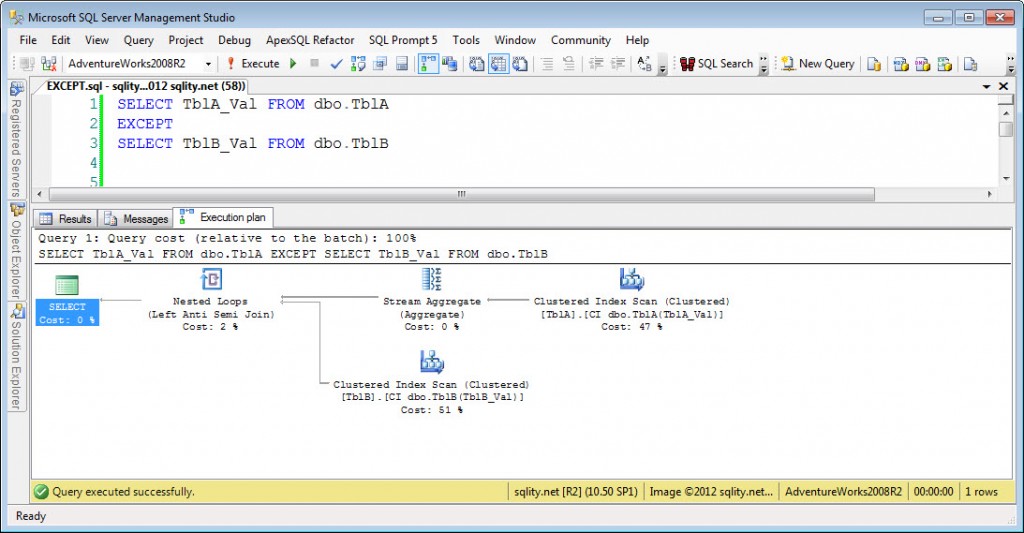
Task: Select Clustered Index Scan on TblB
Action: click(x=432, y=383)
